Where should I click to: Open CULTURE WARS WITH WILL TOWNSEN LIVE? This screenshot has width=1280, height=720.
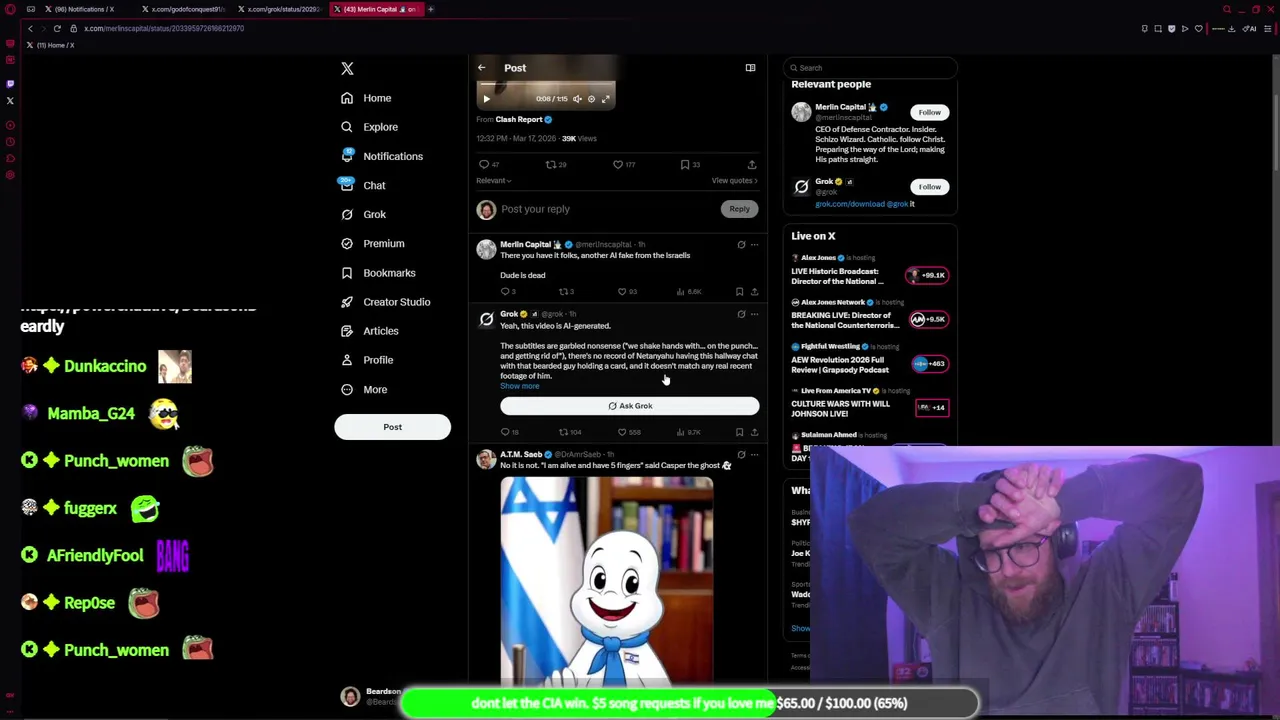click(x=869, y=405)
